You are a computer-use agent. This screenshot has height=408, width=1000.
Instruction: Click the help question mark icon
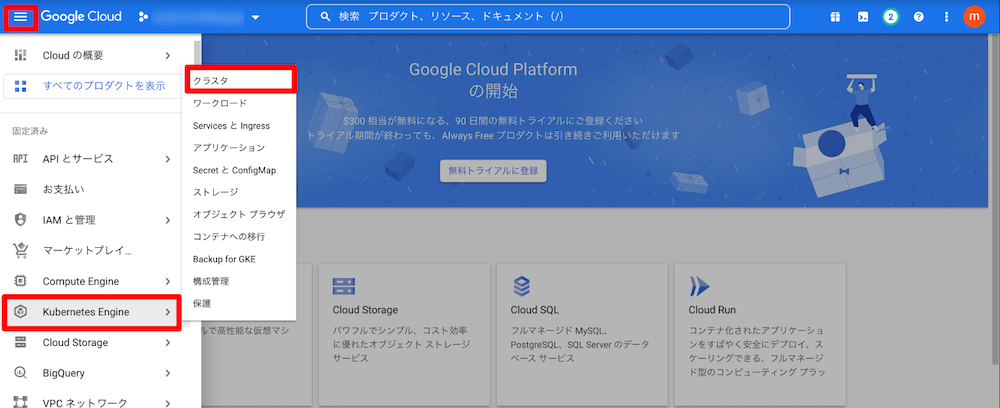pos(918,17)
